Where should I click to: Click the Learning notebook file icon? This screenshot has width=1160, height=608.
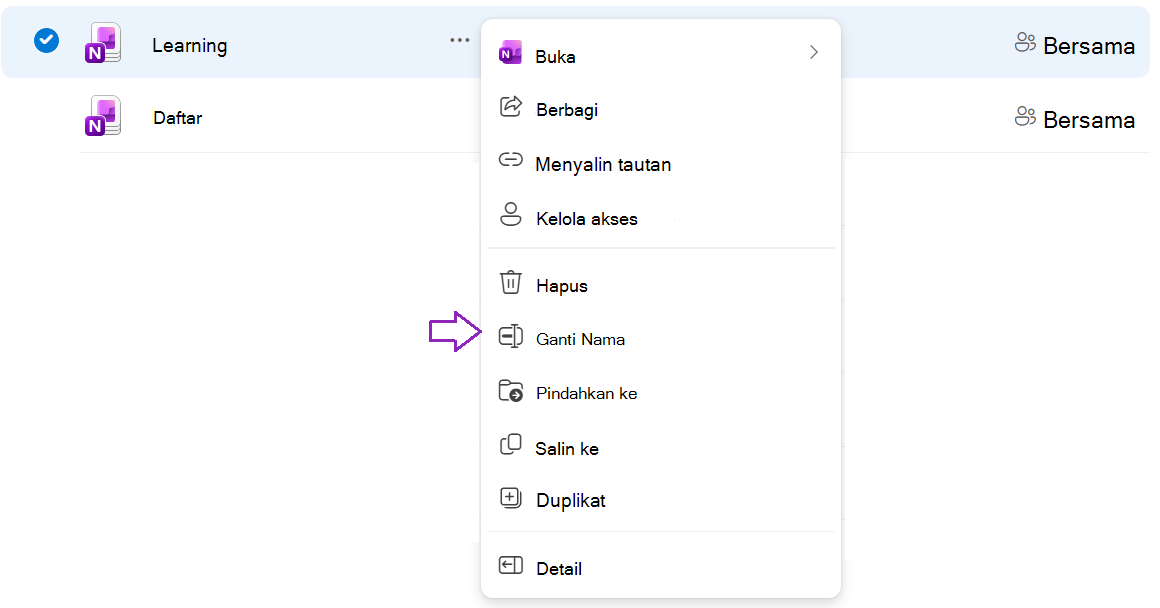pyautogui.click(x=103, y=43)
